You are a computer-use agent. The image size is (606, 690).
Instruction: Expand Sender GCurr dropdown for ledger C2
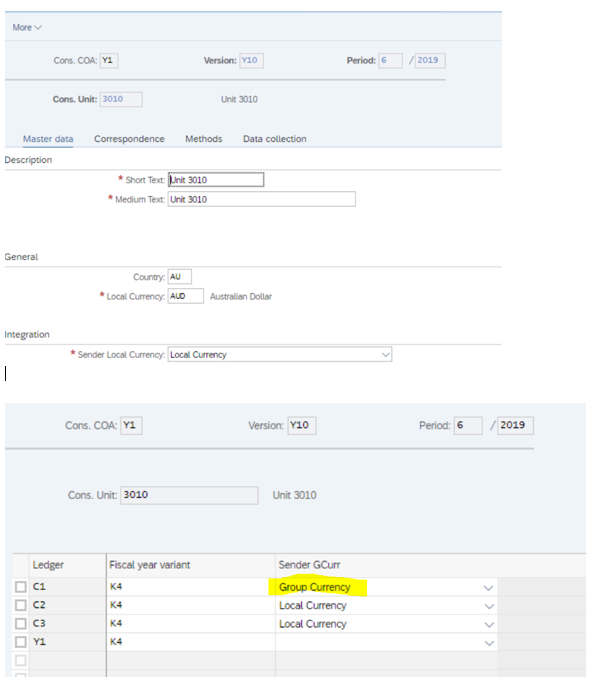click(x=488, y=606)
